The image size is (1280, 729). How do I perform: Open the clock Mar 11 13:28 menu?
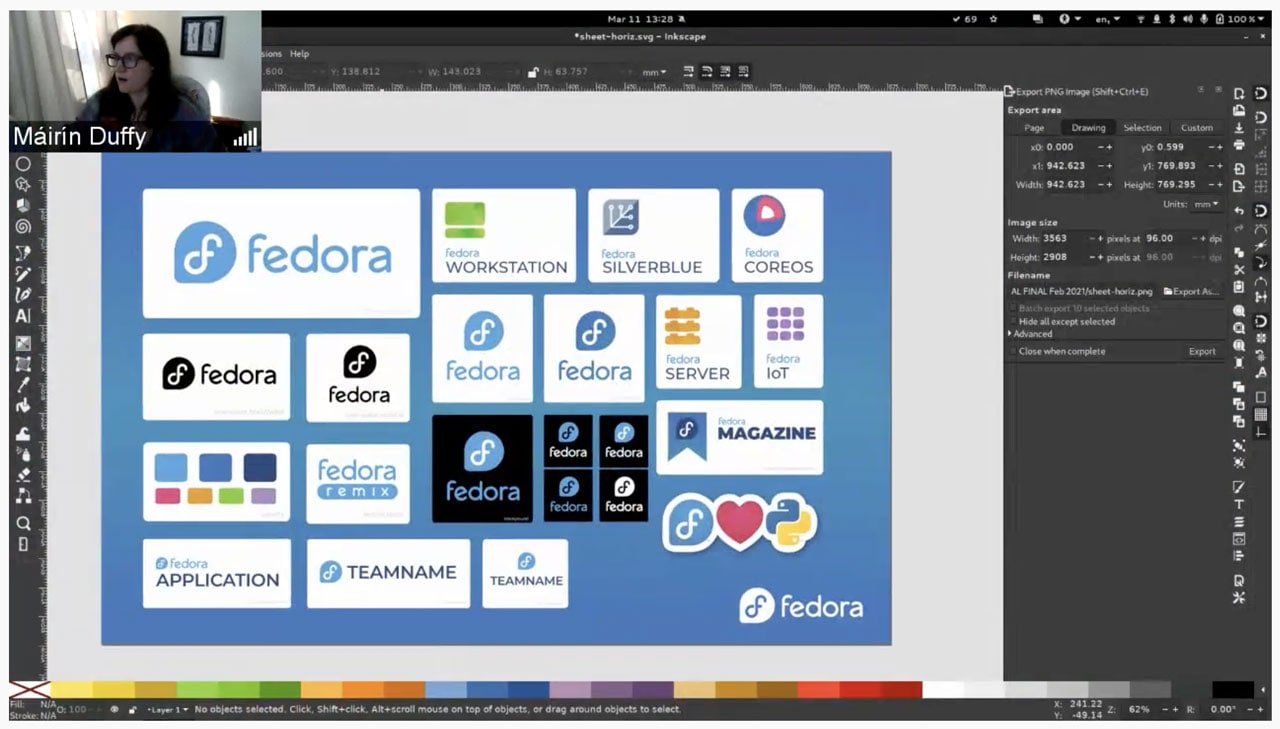coord(640,19)
